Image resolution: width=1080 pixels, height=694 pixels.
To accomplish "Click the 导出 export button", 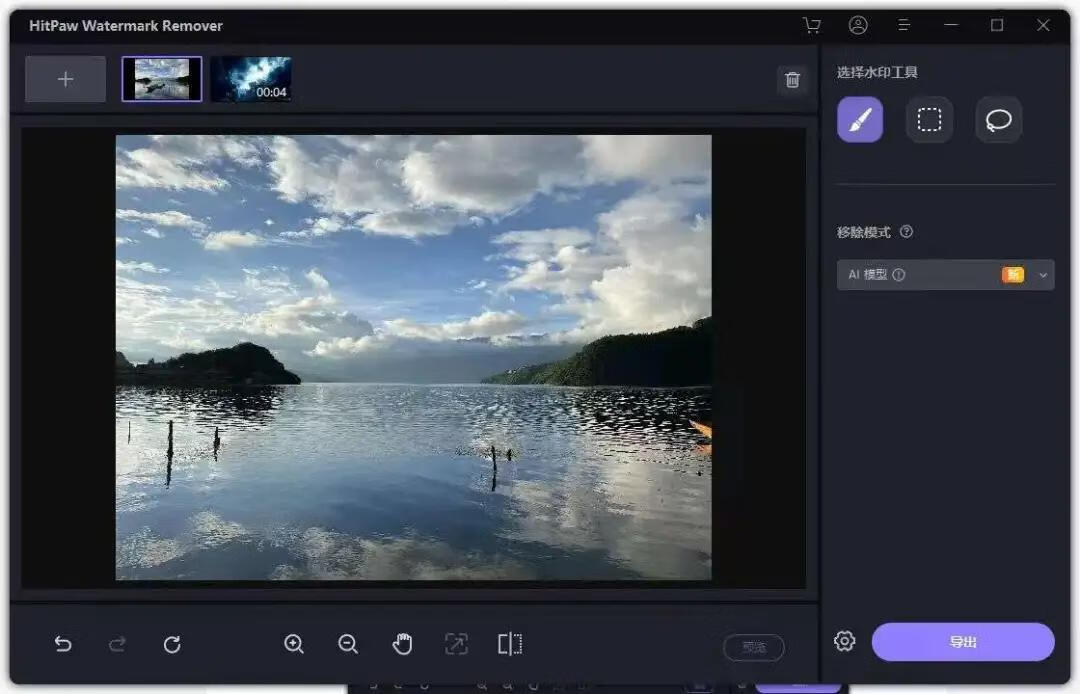I will 963,642.
